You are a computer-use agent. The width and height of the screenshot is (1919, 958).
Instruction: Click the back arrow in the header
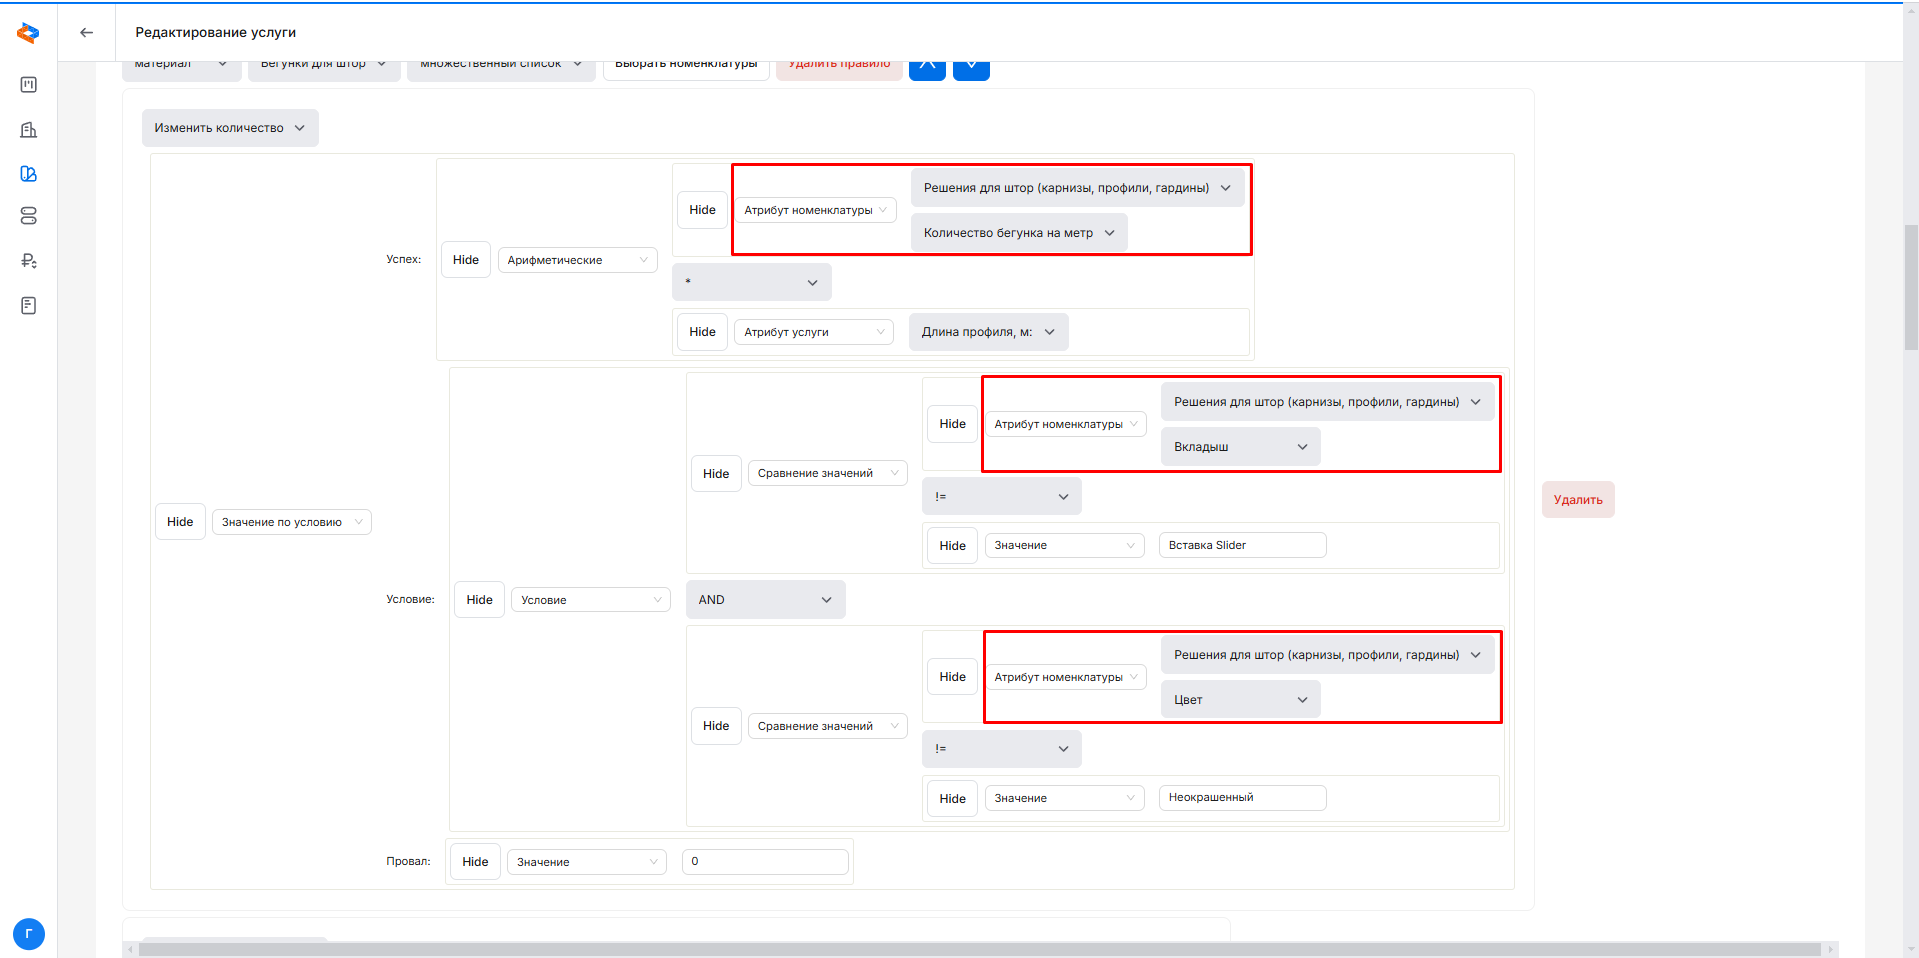point(87,32)
